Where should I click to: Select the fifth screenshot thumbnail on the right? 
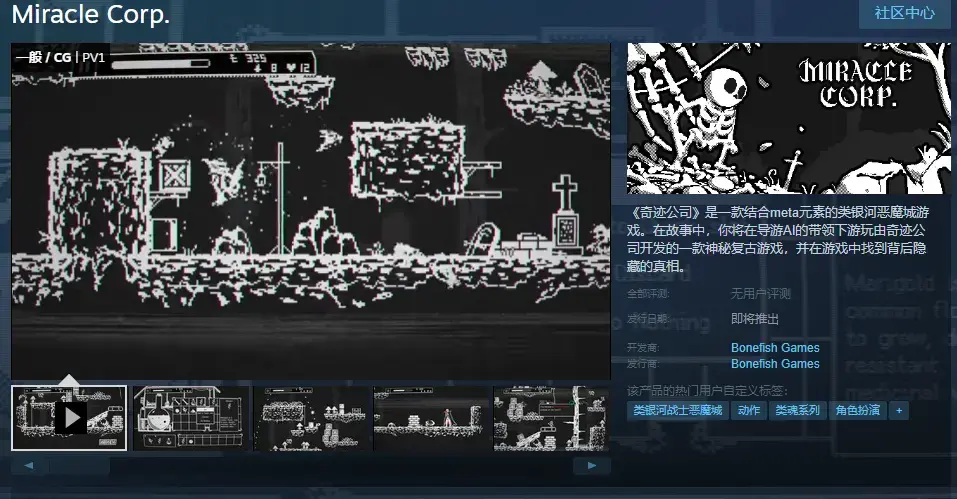pyautogui.click(x=551, y=418)
